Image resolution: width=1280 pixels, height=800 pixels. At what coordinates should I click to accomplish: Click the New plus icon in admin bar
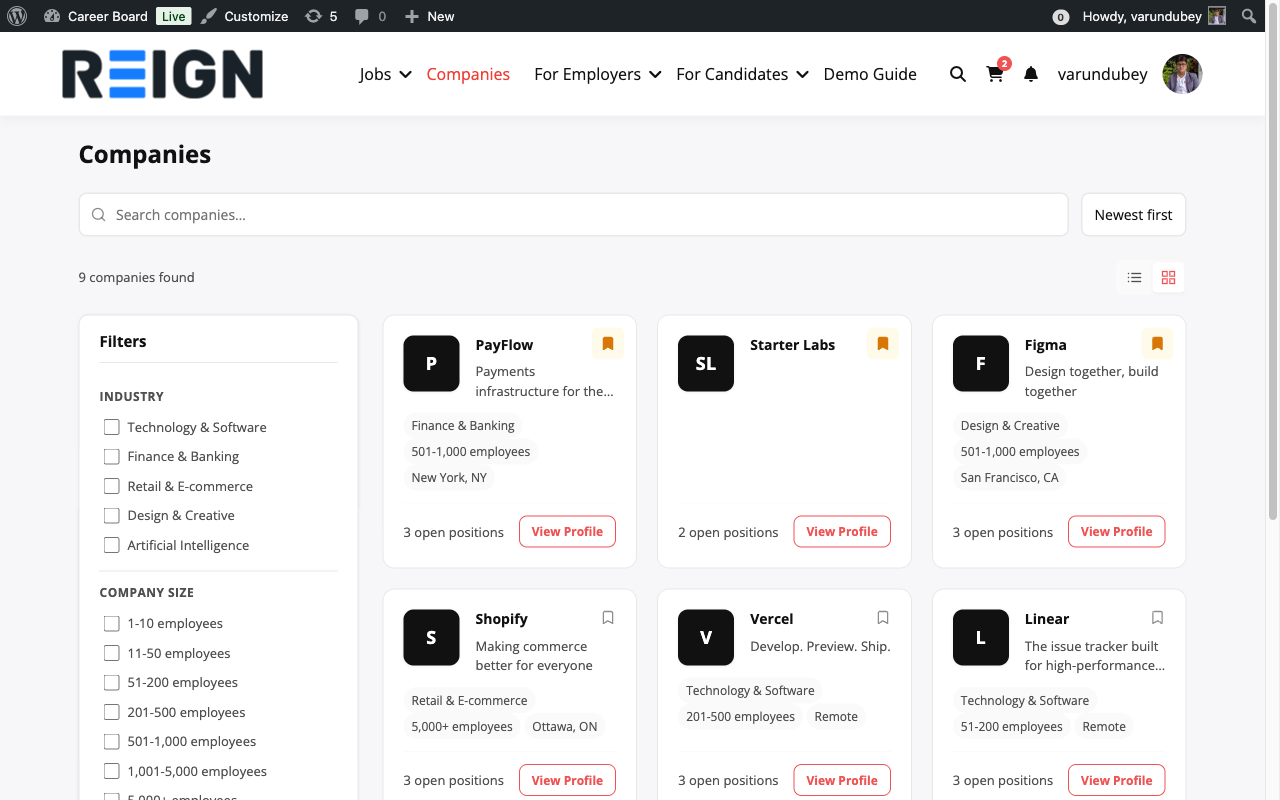click(x=412, y=16)
